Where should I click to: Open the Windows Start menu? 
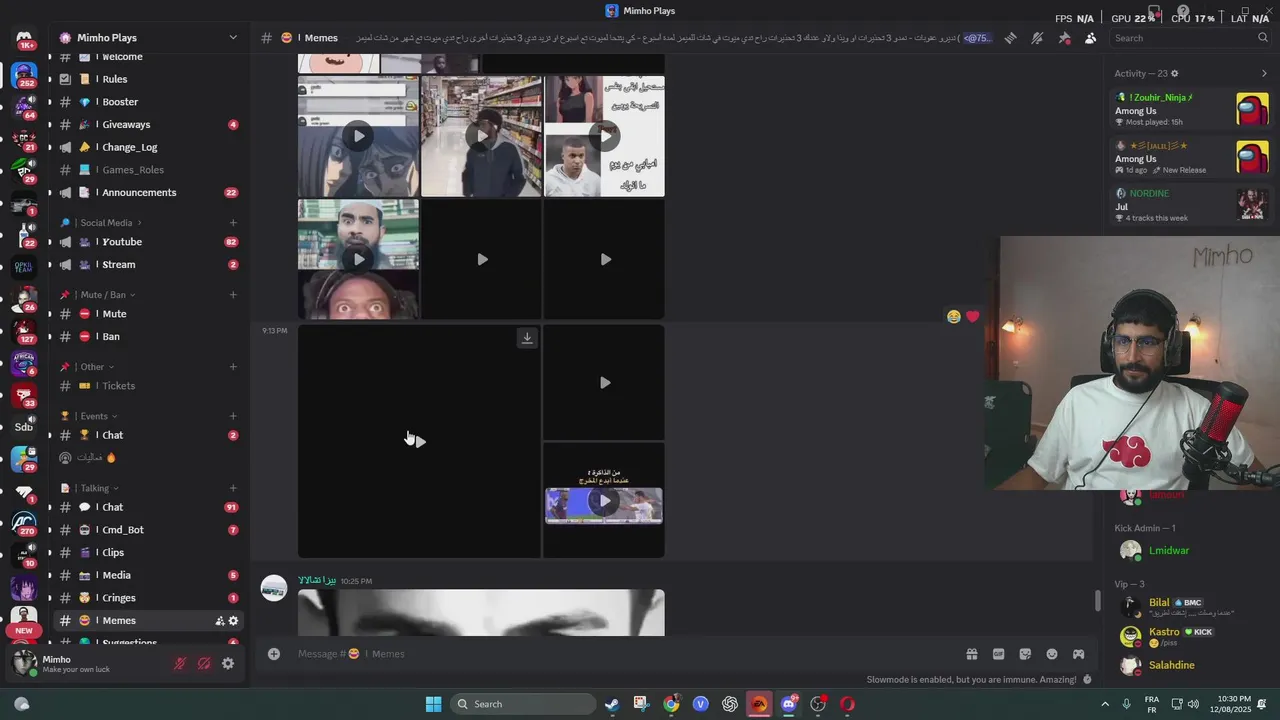[x=433, y=704]
